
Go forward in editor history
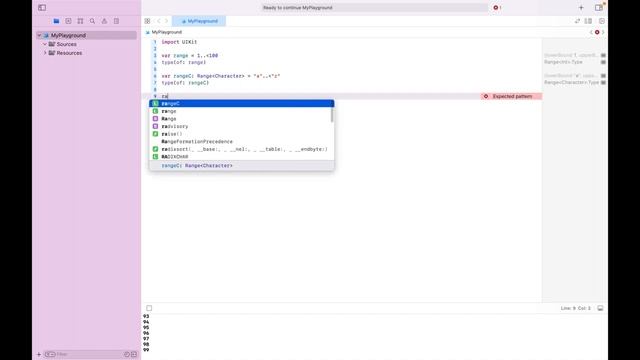(166, 21)
